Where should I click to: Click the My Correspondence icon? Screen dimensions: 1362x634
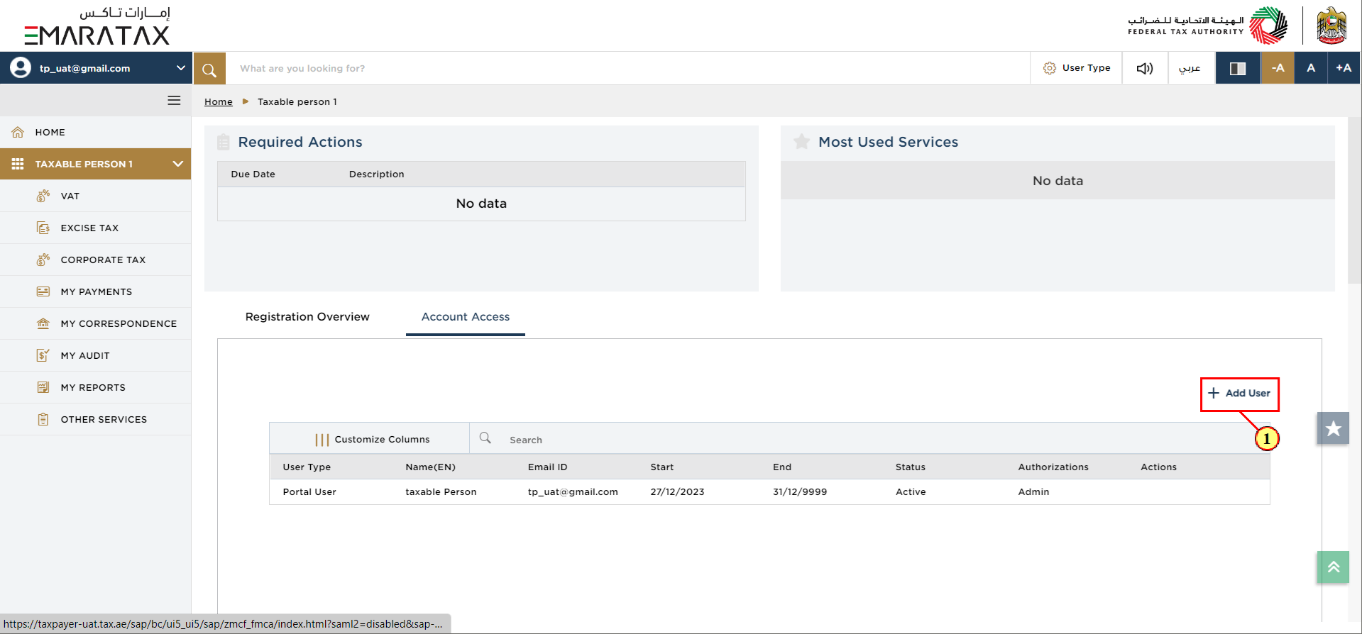pos(43,324)
